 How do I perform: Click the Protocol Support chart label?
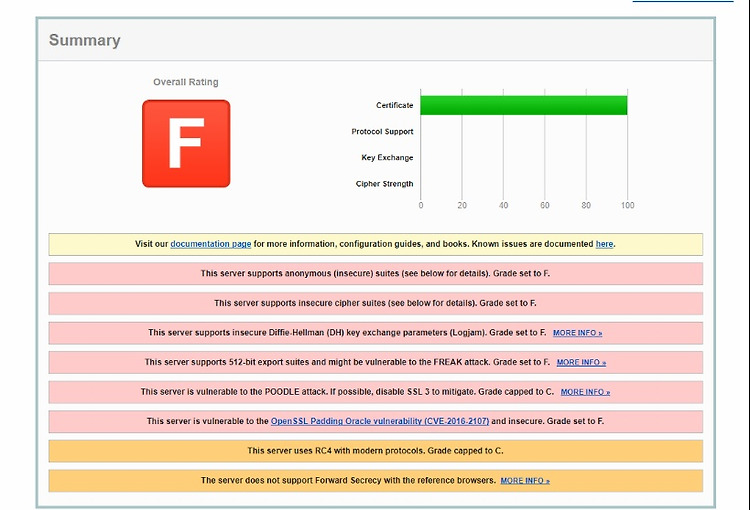point(382,132)
